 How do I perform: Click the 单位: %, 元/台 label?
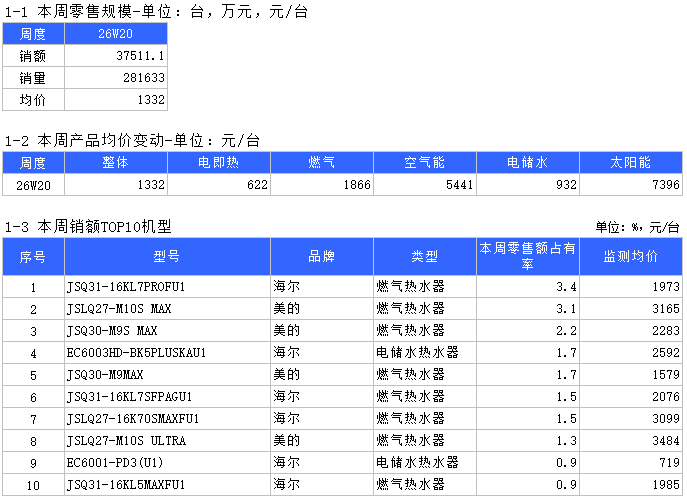click(x=637, y=227)
